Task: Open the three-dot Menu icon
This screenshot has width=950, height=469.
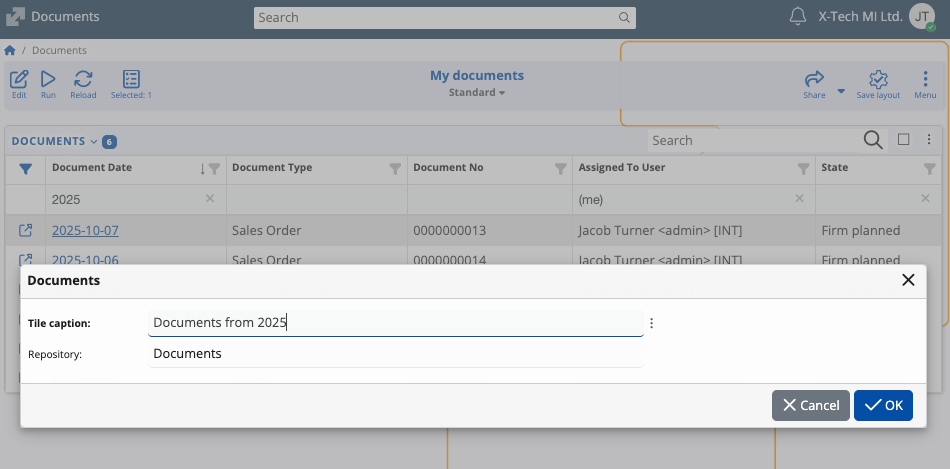Action: (925, 80)
